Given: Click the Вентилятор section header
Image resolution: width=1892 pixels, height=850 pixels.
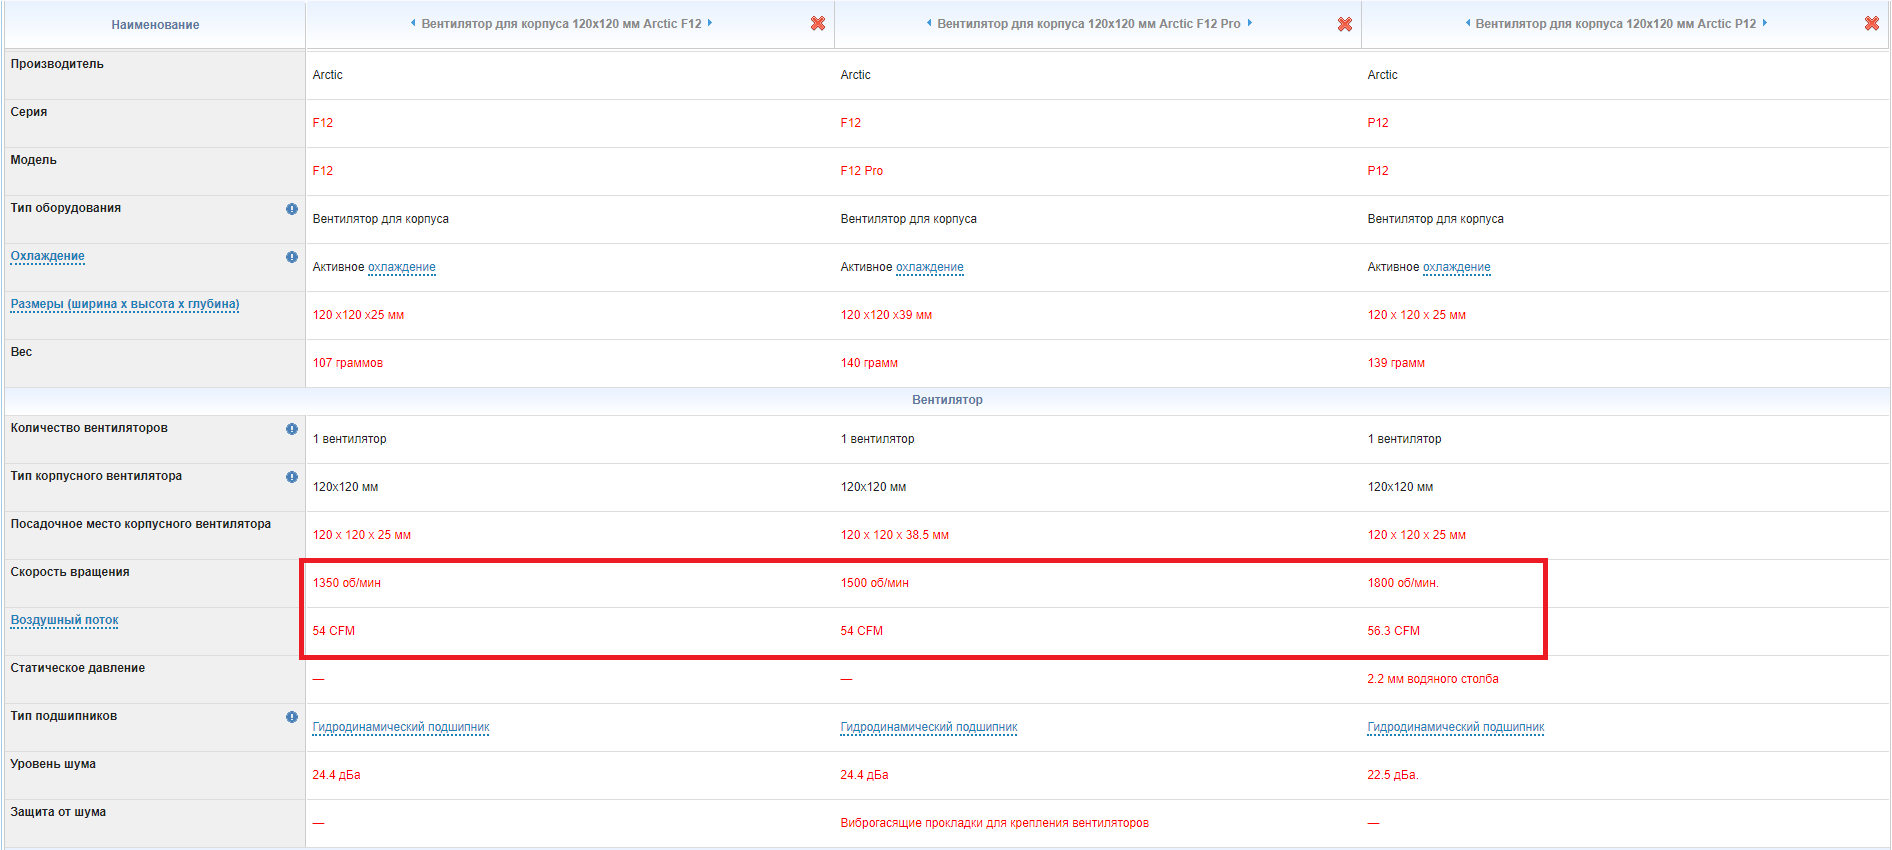Looking at the screenshot, I should (x=947, y=400).
